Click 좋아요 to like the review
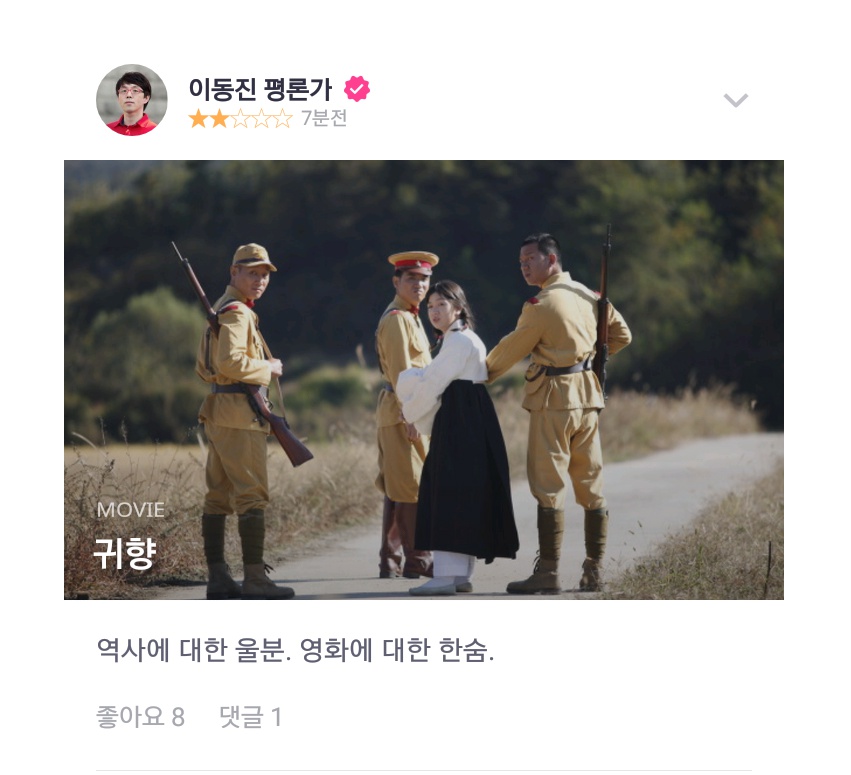The width and height of the screenshot is (851, 775). 130,716
